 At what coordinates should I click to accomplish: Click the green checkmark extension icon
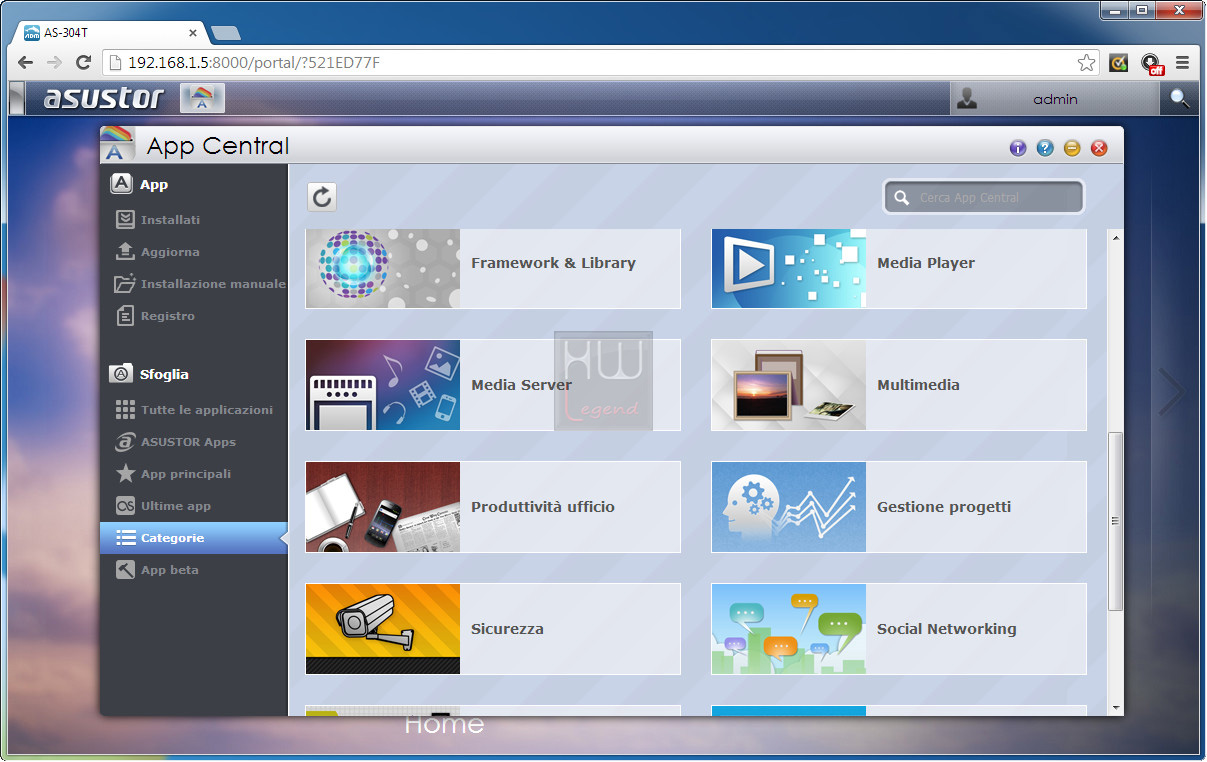coord(1119,63)
